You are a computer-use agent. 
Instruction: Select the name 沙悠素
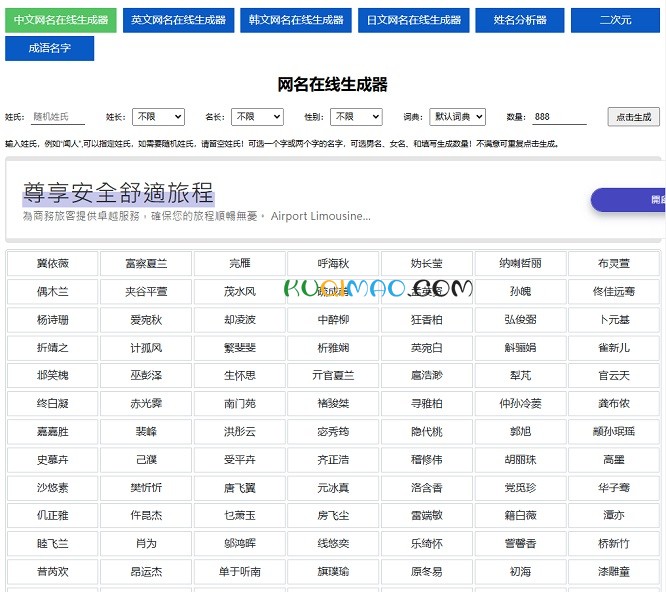click(53, 488)
